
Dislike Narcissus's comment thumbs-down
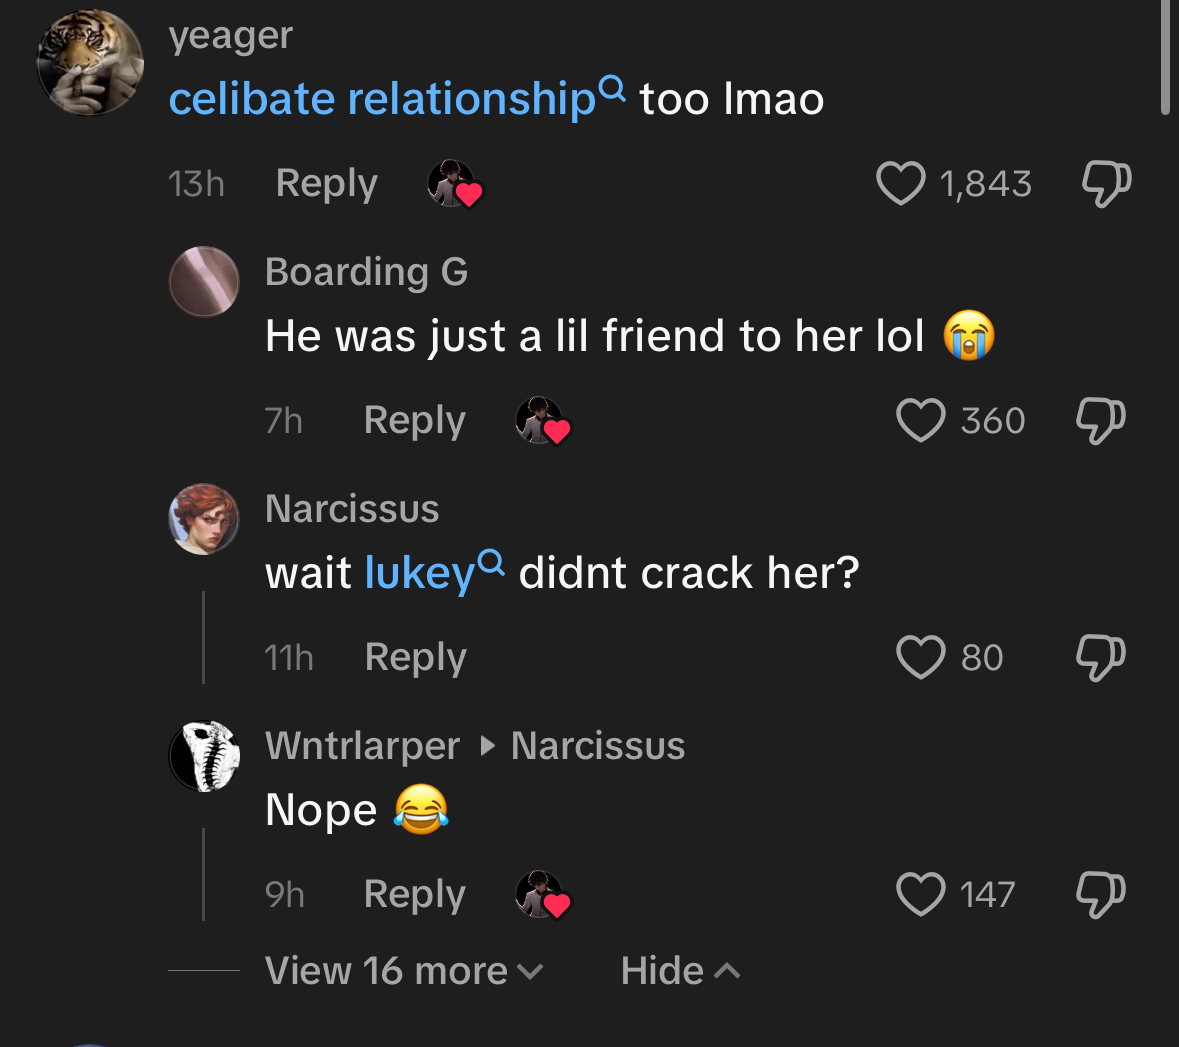tap(1101, 658)
